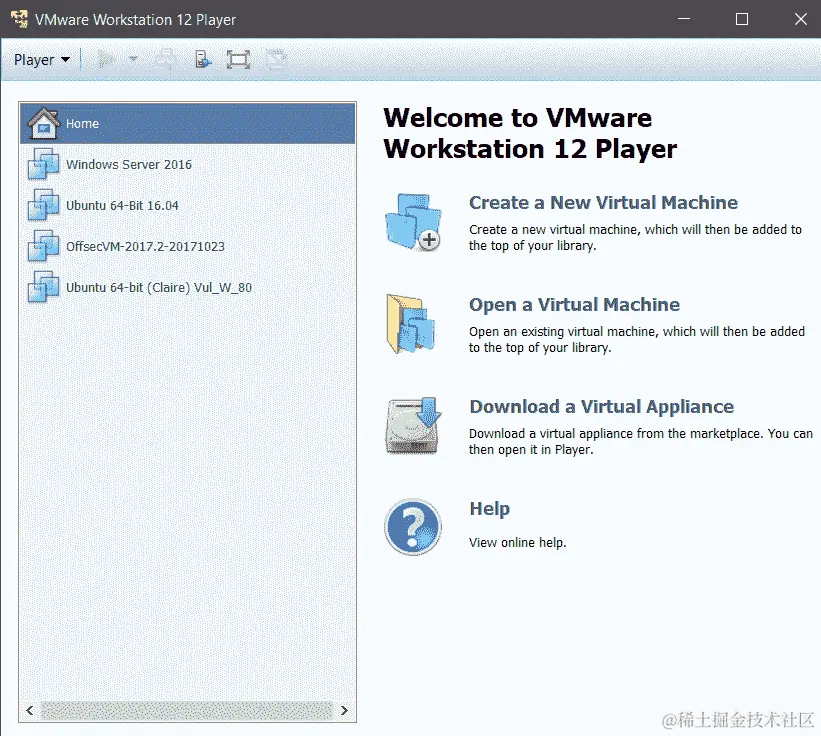This screenshot has height=736, width=821.
Task: Open the Create a New Virtual Machine link
Action: tap(603, 203)
